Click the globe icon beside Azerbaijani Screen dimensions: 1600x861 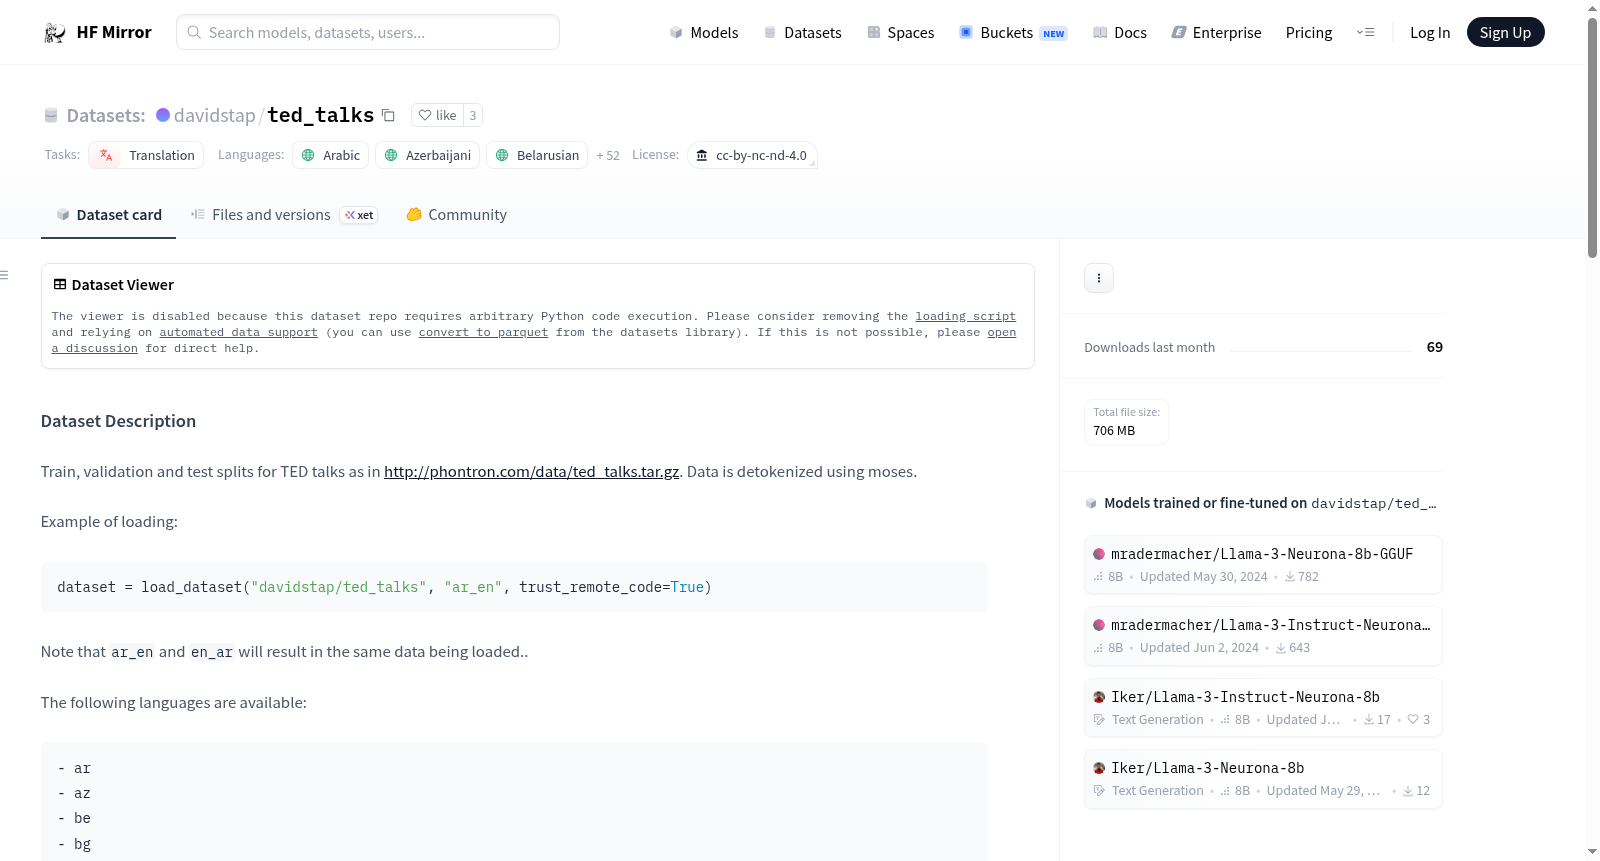[x=391, y=155]
